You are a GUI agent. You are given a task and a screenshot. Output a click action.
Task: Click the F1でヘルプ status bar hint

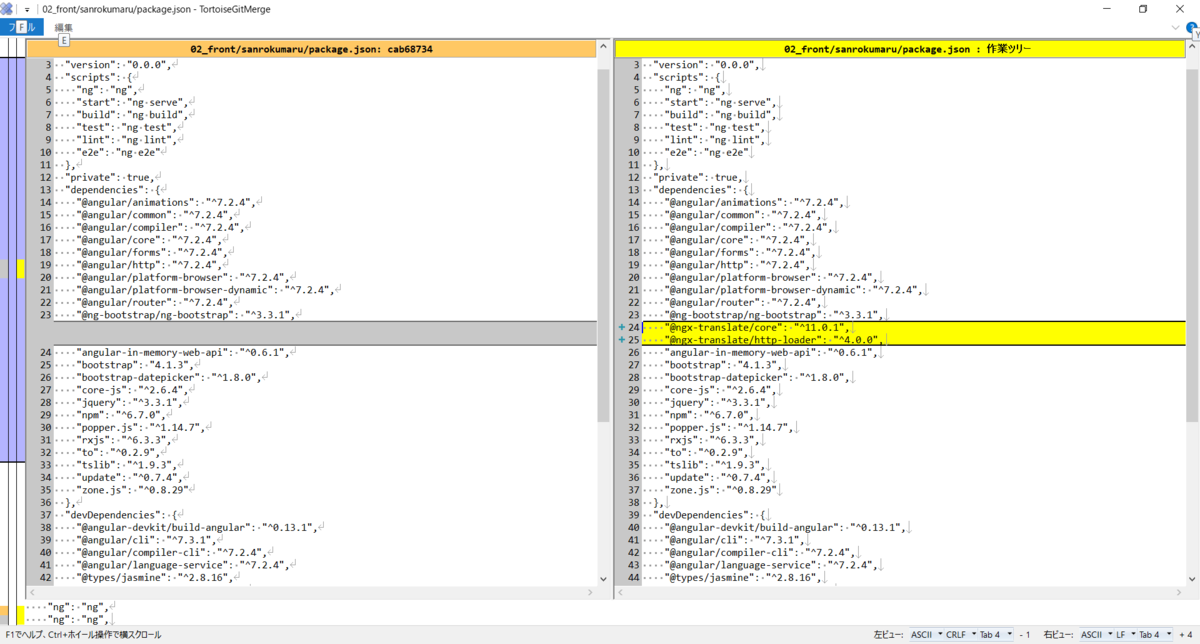[x=83, y=634]
